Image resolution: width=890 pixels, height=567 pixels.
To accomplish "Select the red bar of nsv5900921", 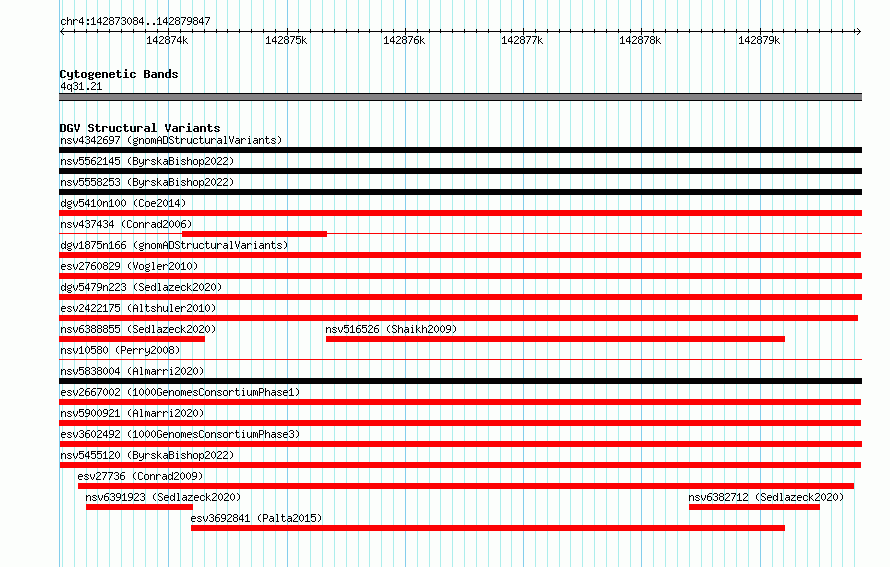I will [460, 423].
